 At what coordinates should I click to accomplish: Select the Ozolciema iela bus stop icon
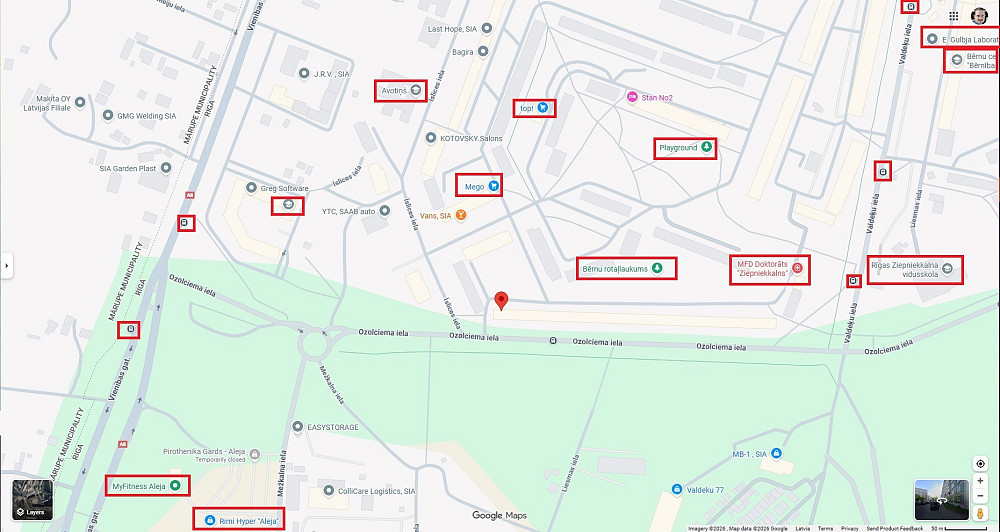click(554, 341)
